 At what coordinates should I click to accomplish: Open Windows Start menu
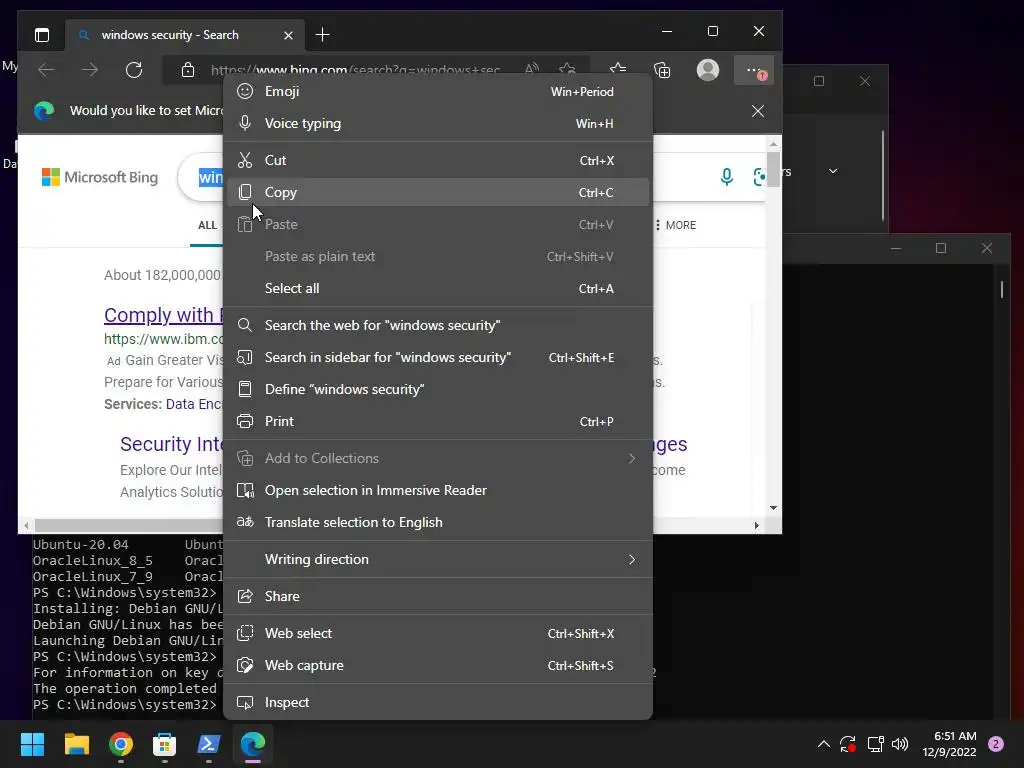pyautogui.click(x=32, y=744)
